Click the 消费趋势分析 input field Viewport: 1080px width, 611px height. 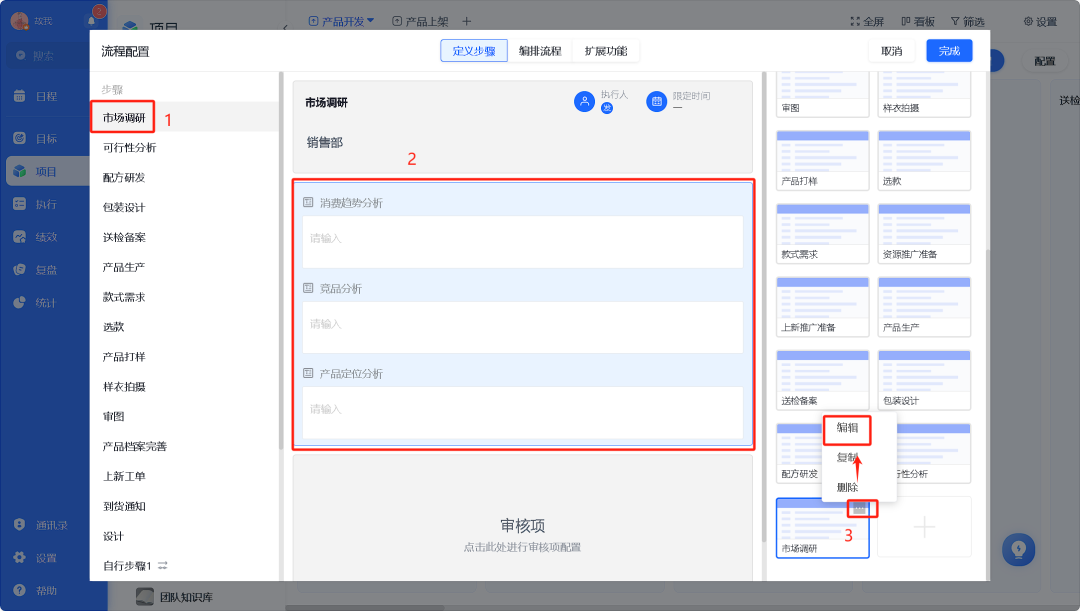(523, 242)
